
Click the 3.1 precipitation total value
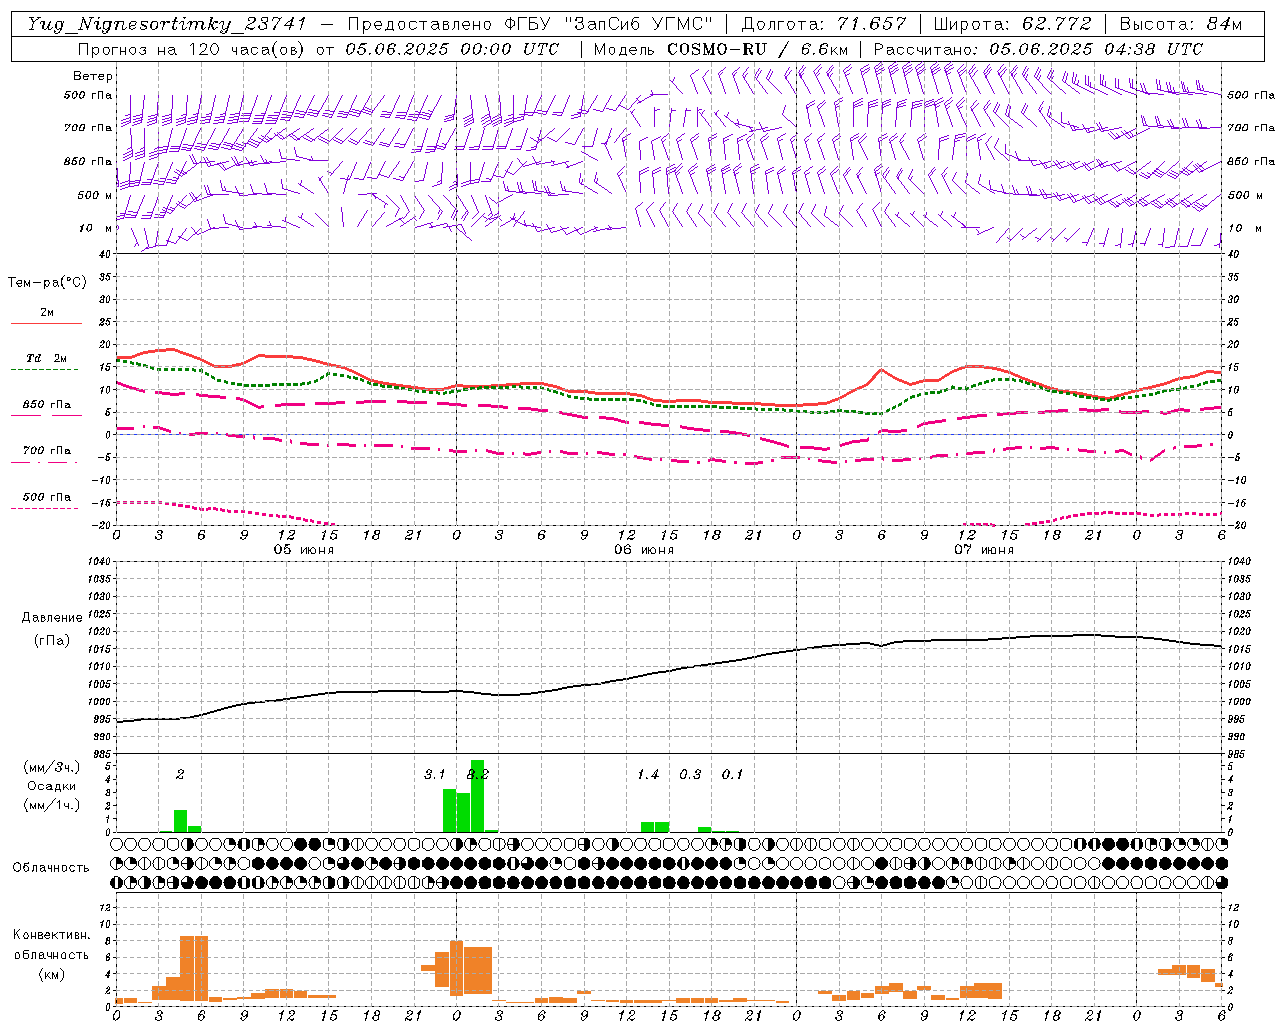434,775
